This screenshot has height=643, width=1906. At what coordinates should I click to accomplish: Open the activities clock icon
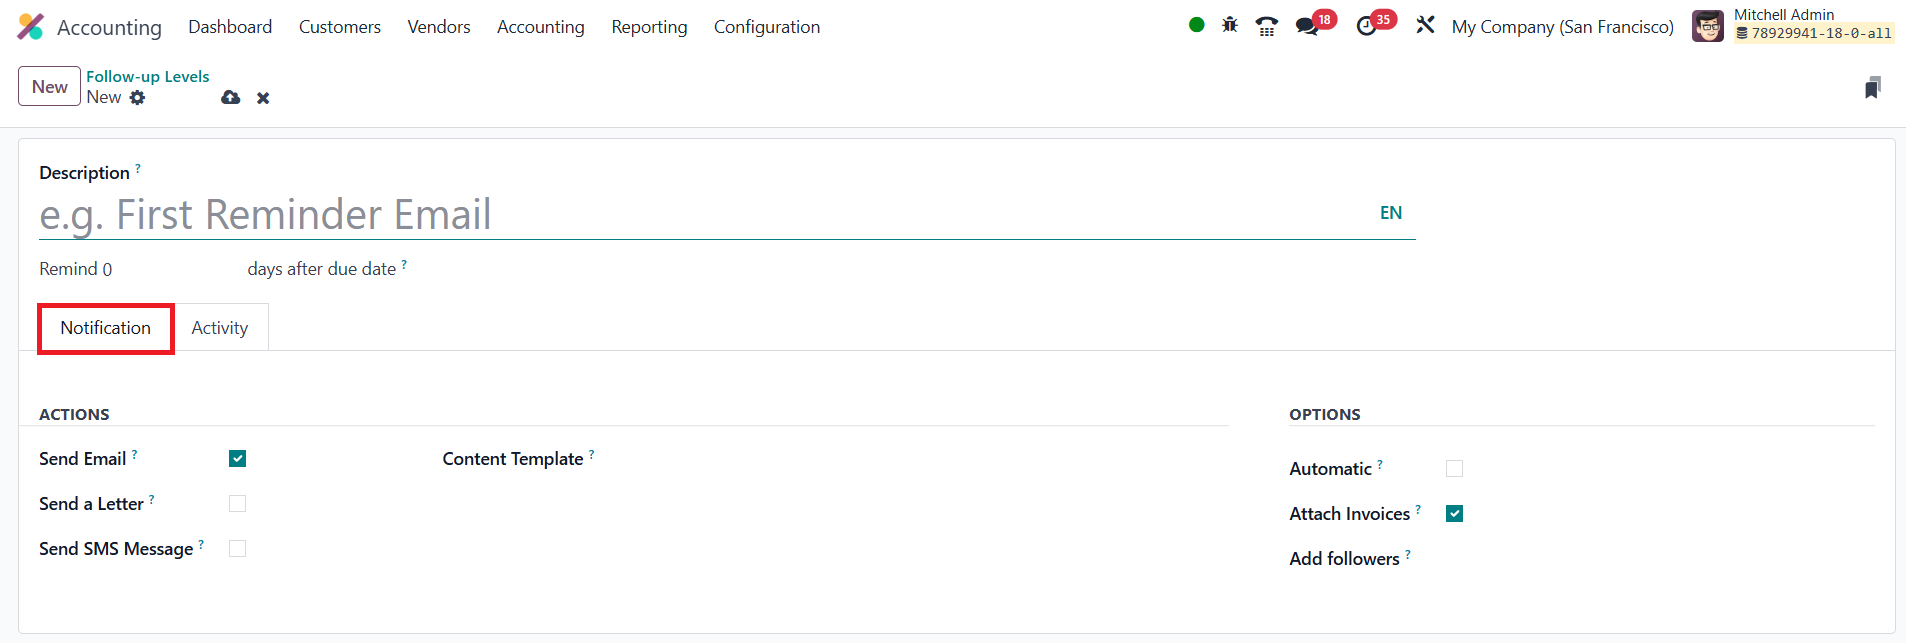(x=1366, y=26)
